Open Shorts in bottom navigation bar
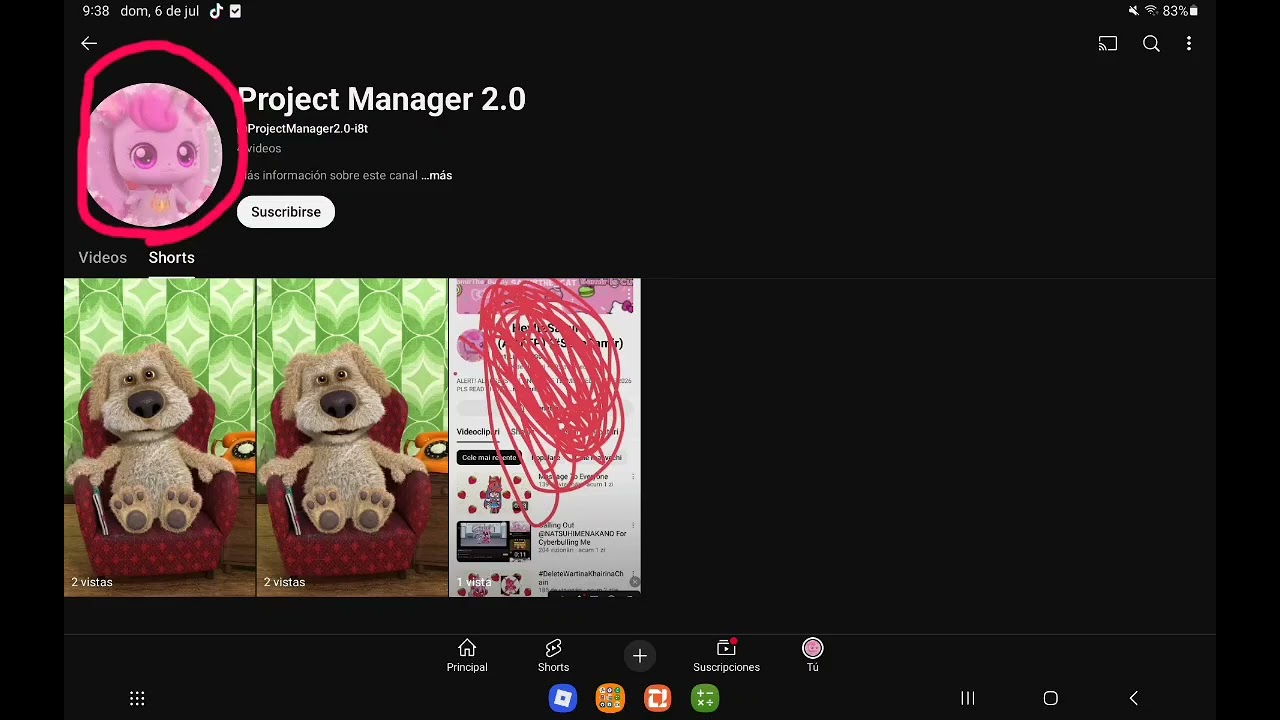The height and width of the screenshot is (720, 1280). click(x=553, y=656)
